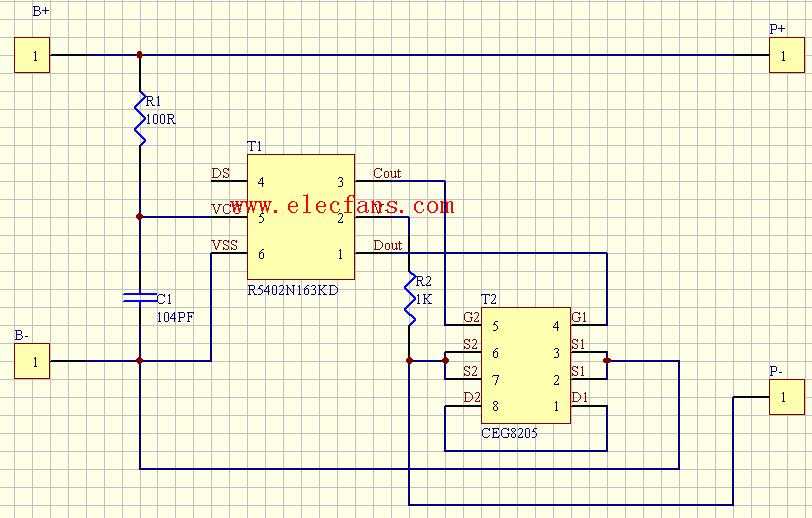Click the R2 designator label
Viewport: 812px width, 518px height.
(x=424, y=281)
